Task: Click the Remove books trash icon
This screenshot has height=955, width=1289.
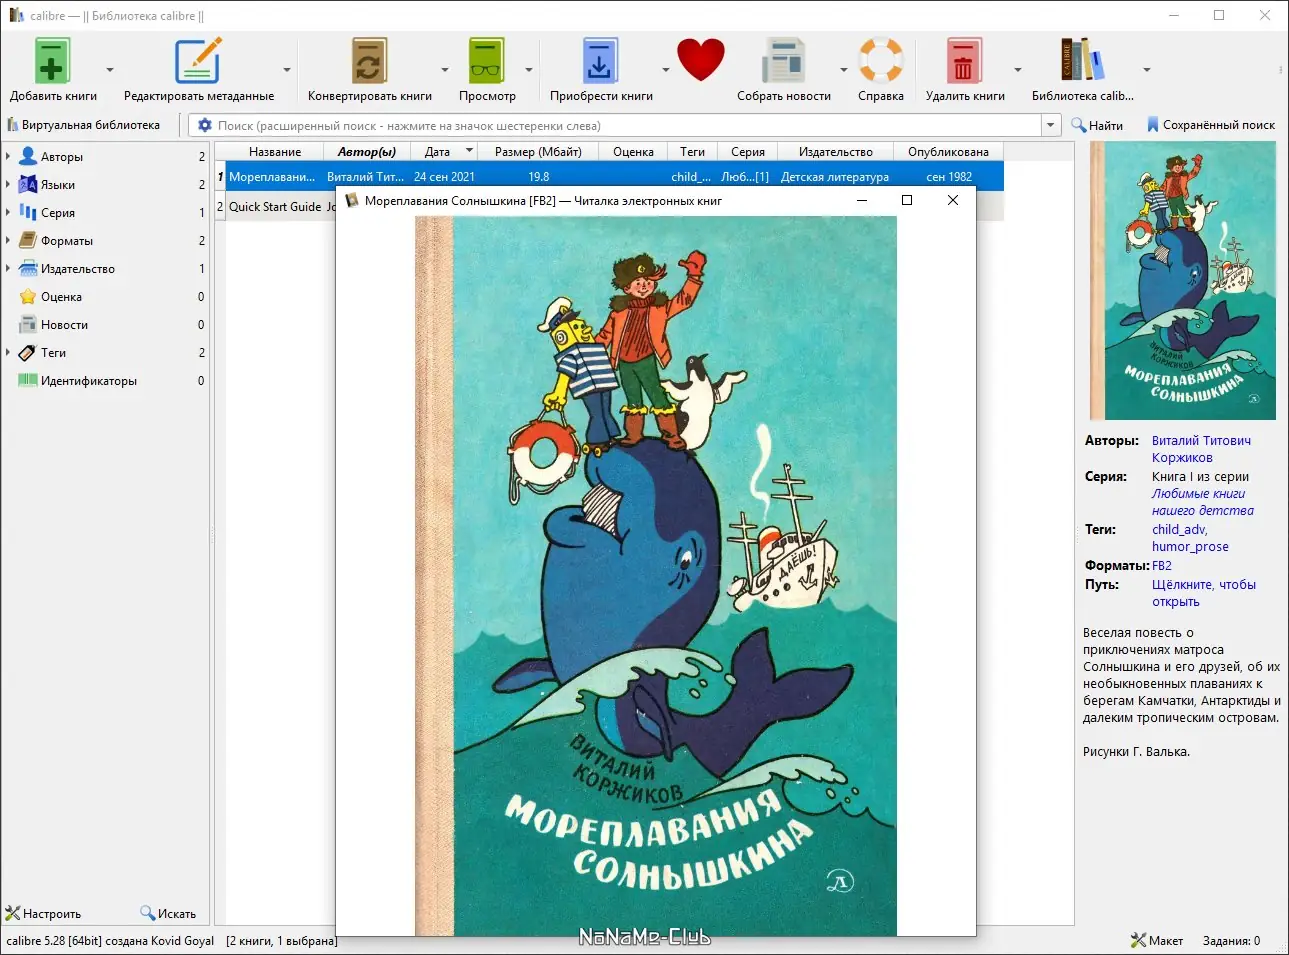Action: tap(964, 61)
